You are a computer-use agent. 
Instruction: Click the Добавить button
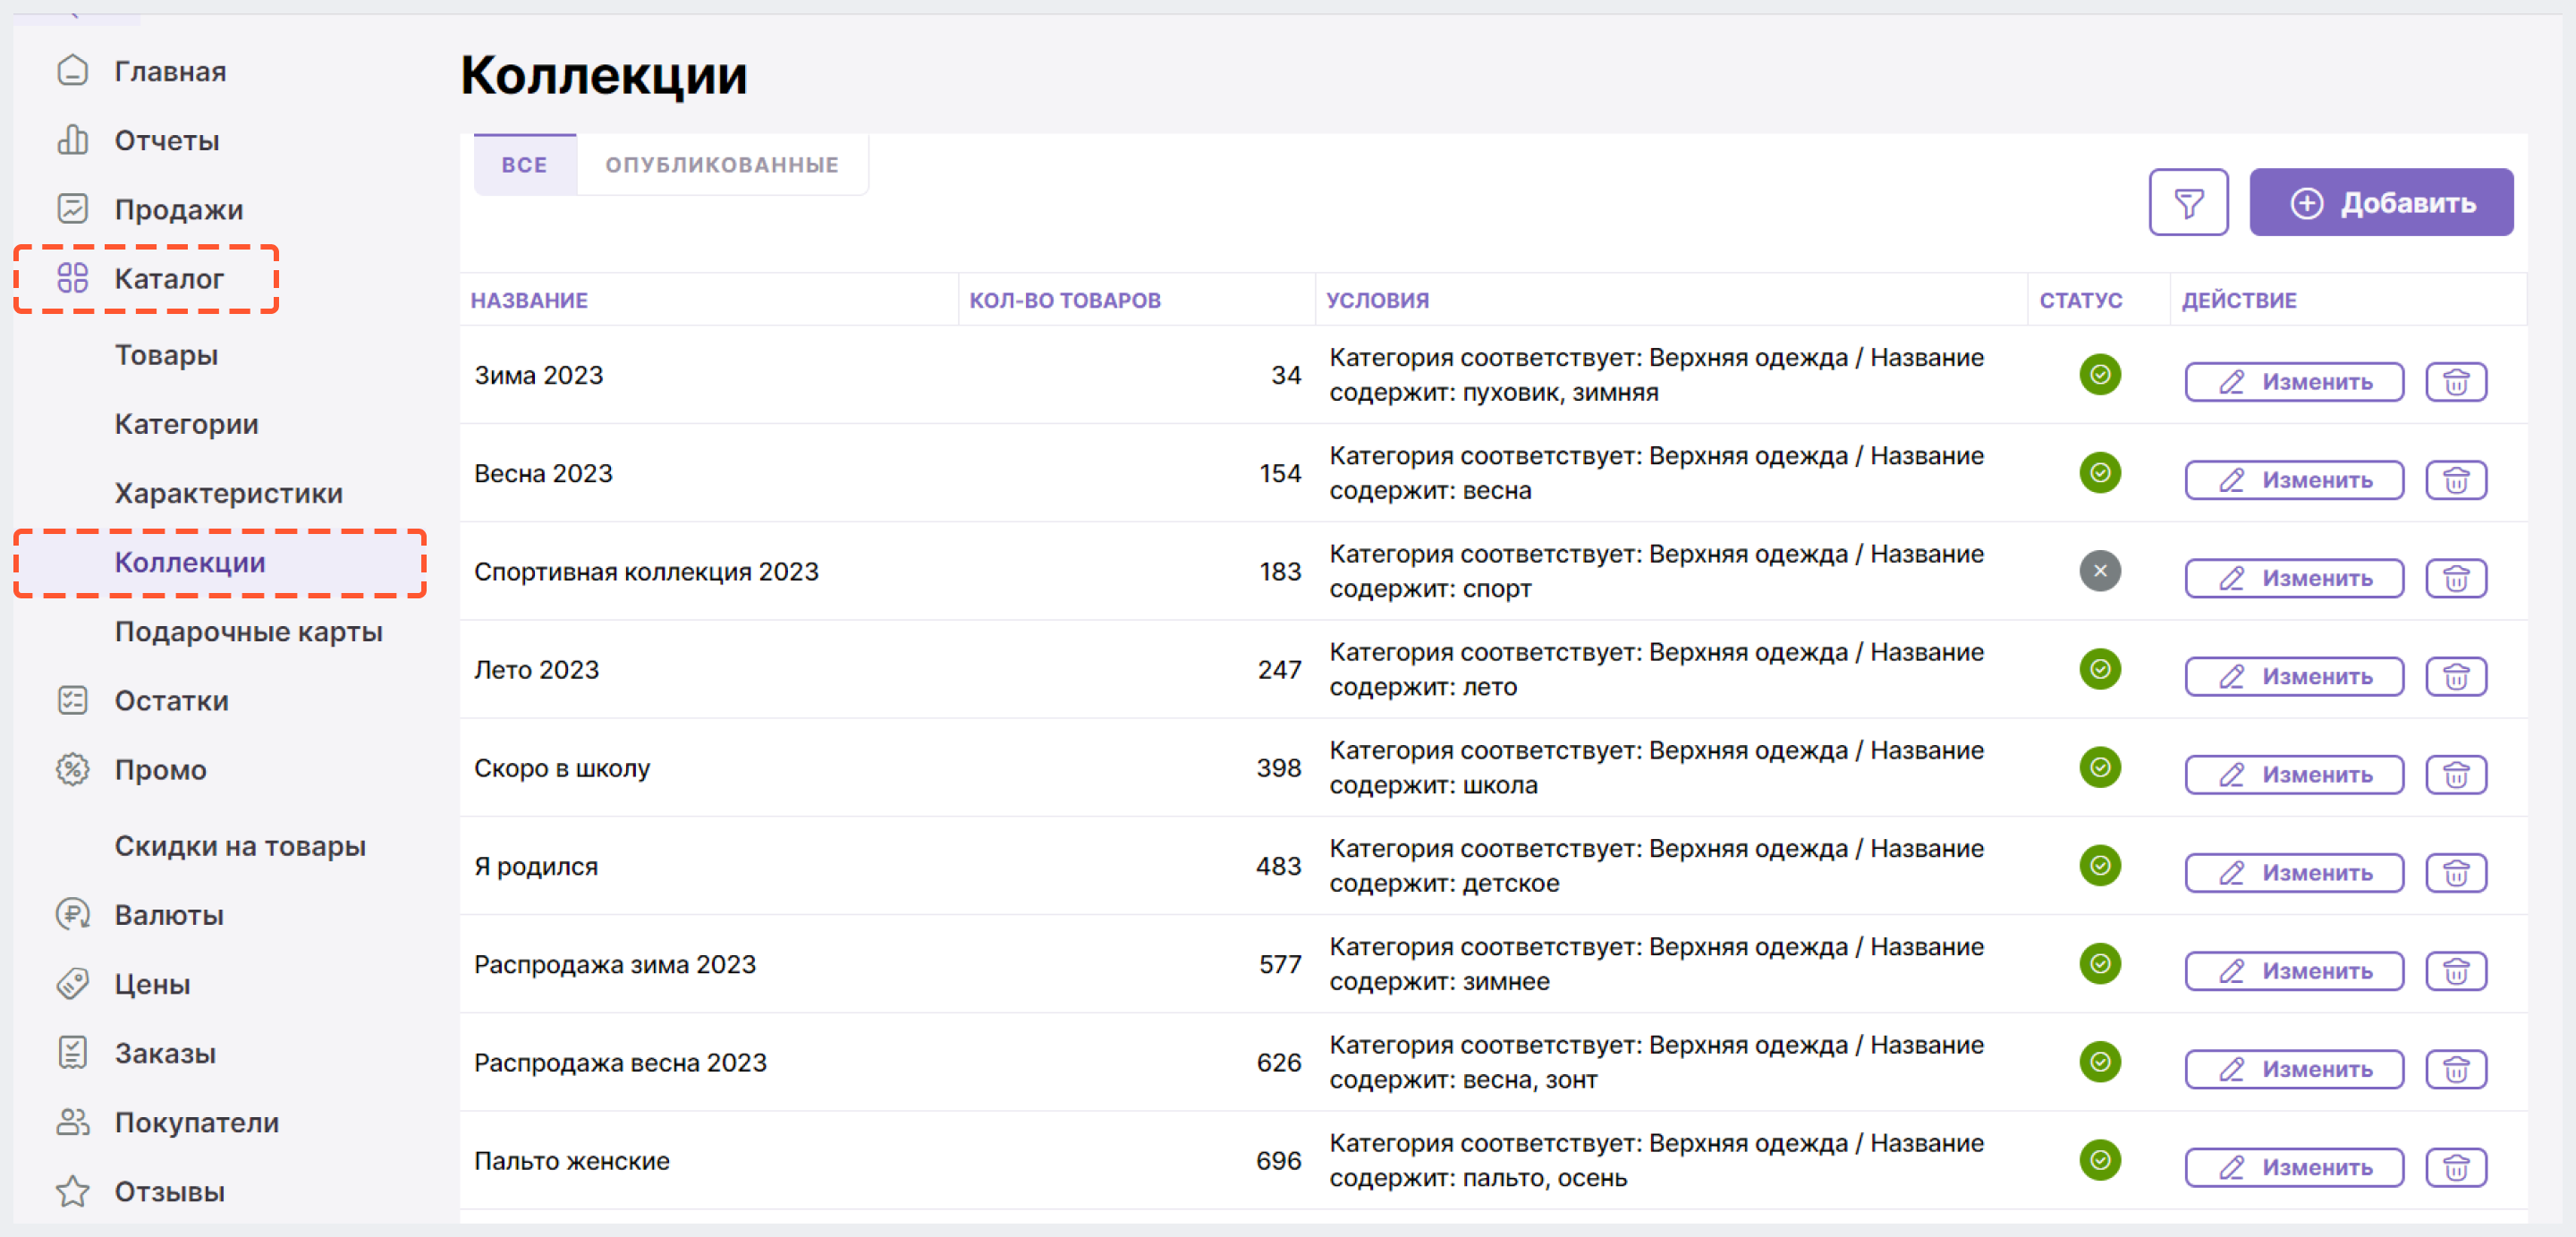pyautogui.click(x=2381, y=203)
